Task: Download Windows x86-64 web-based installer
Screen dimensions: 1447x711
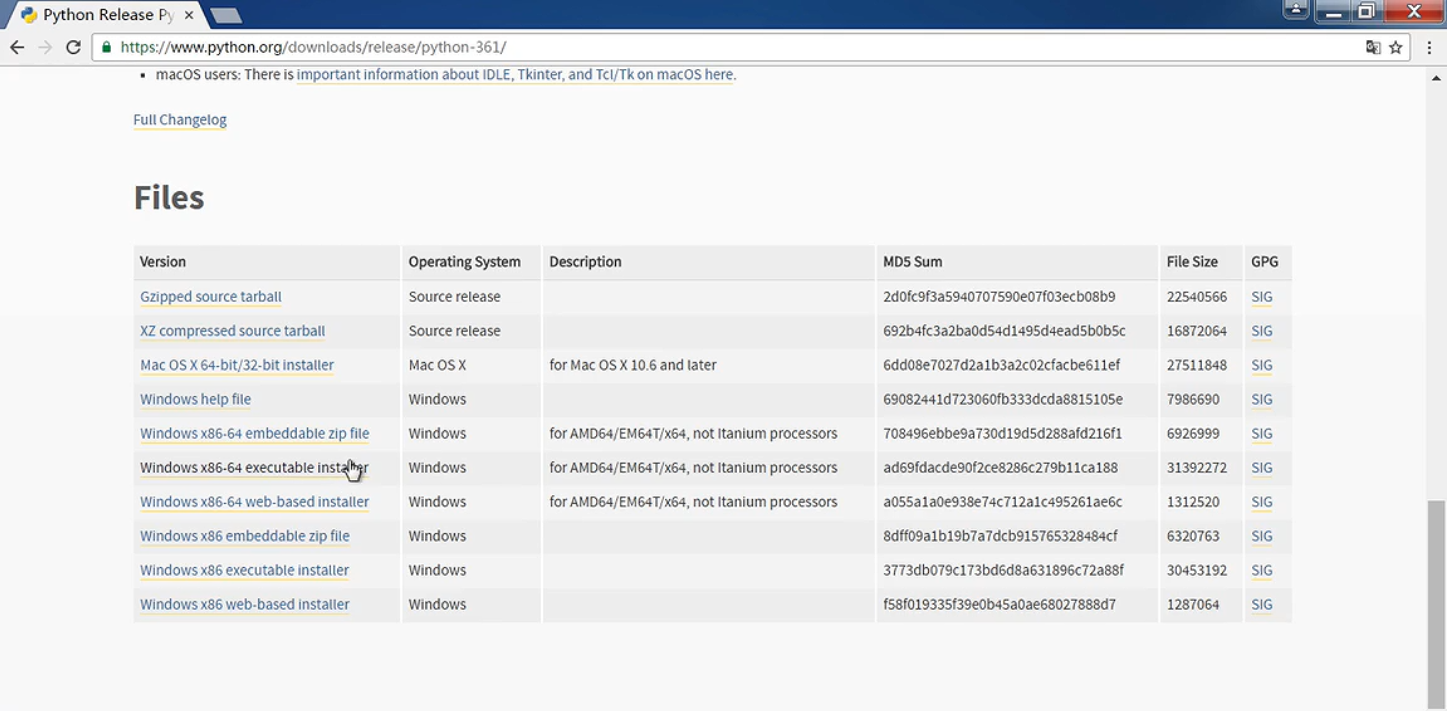Action: (x=255, y=502)
